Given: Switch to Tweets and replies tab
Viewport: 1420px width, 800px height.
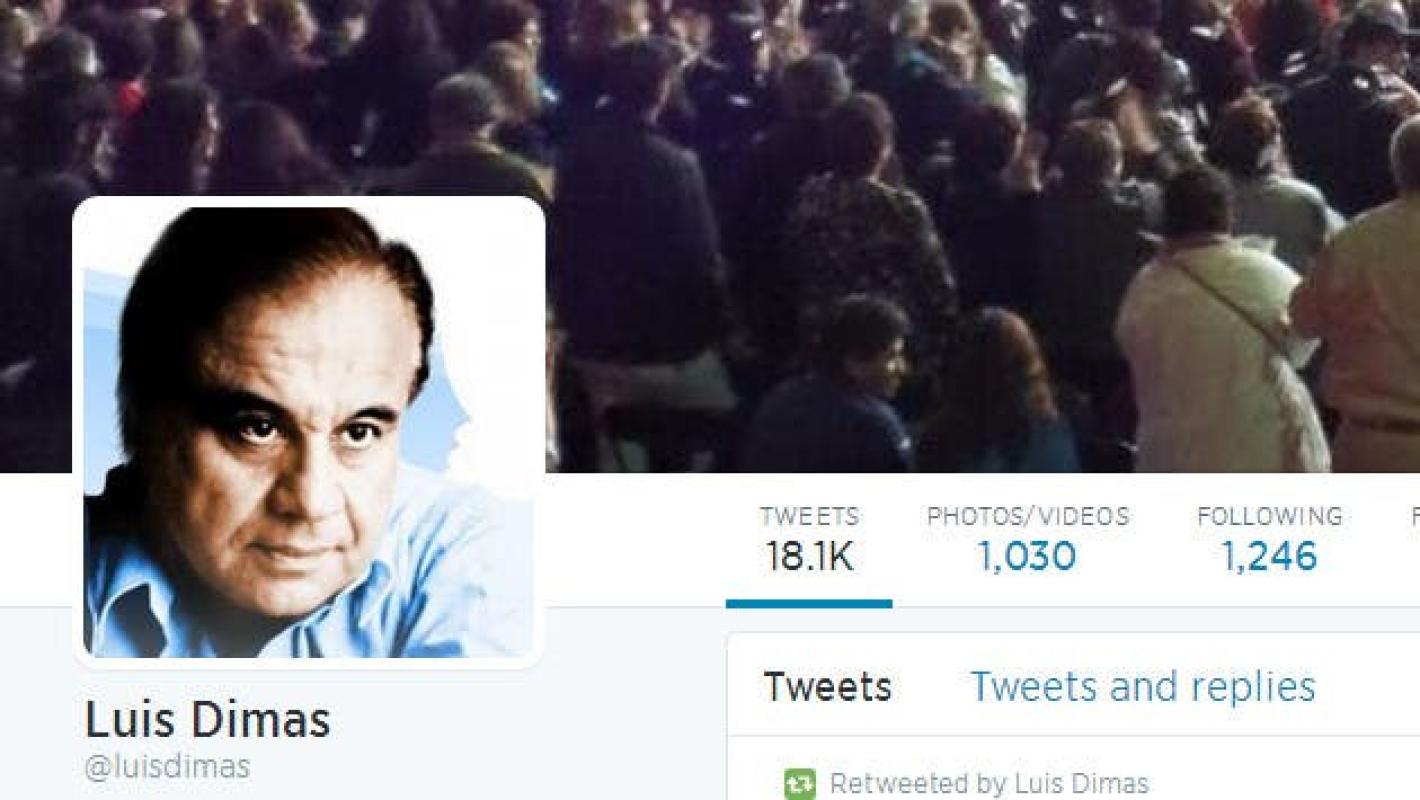Looking at the screenshot, I should coord(1143,687).
